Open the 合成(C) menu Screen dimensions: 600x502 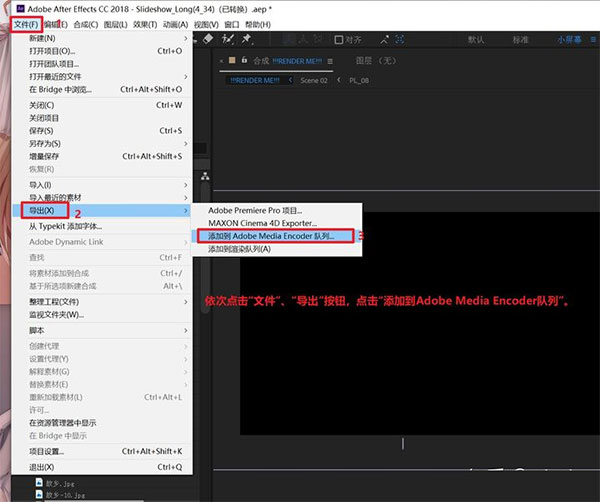[86, 24]
